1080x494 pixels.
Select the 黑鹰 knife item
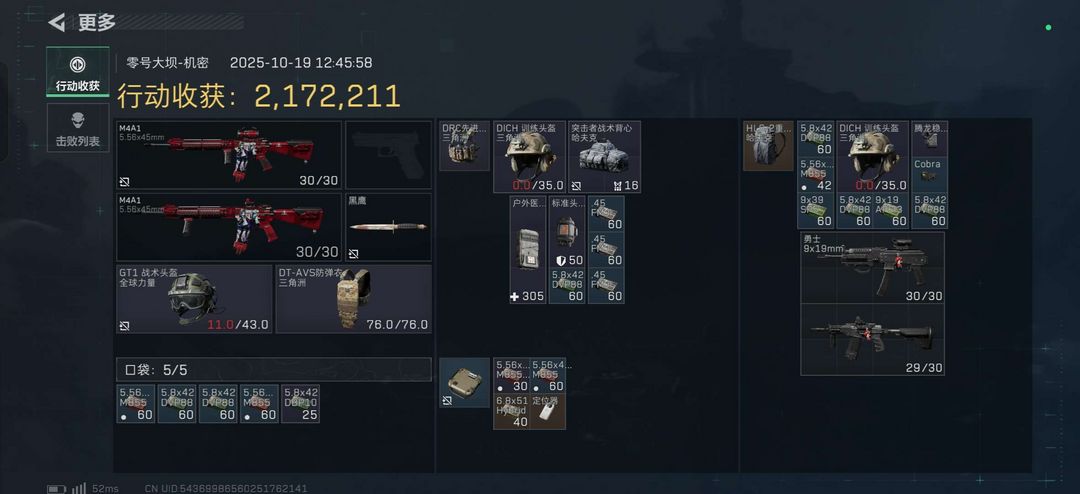(388, 227)
